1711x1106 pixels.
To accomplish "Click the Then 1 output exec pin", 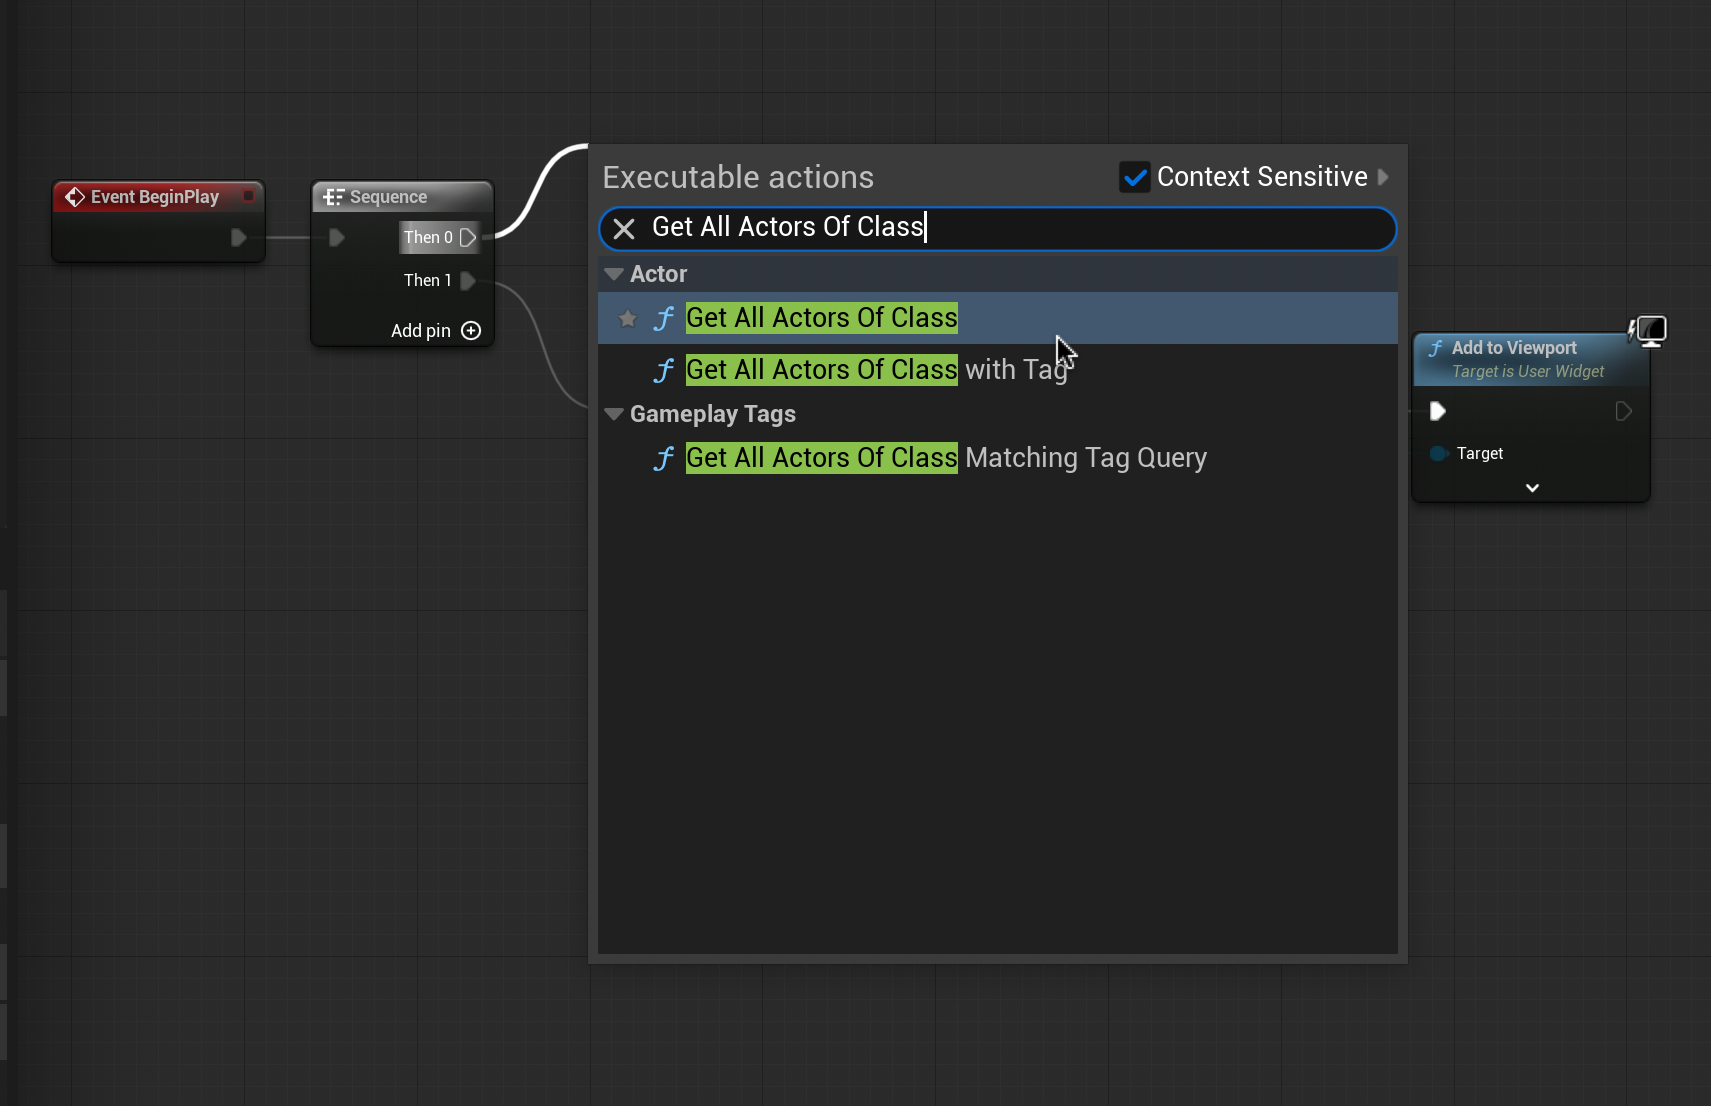I will point(467,281).
